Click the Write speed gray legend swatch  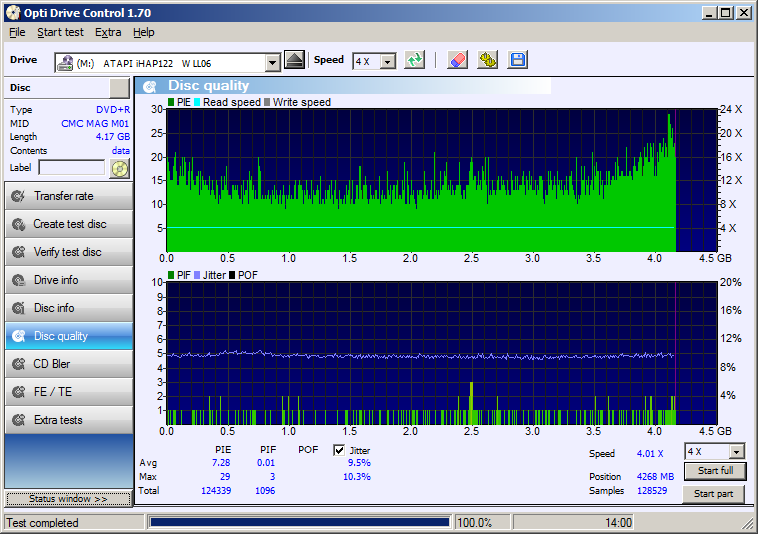click(x=266, y=102)
